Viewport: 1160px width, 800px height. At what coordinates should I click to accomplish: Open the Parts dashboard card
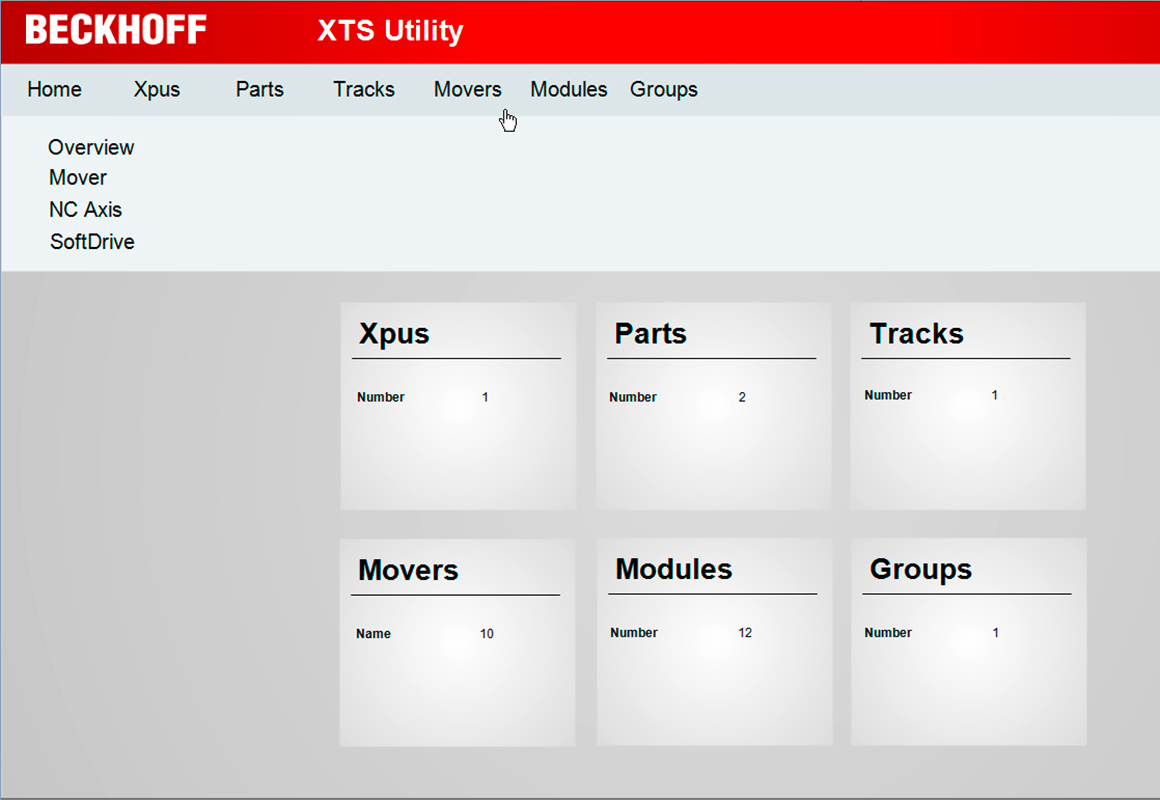click(x=713, y=405)
